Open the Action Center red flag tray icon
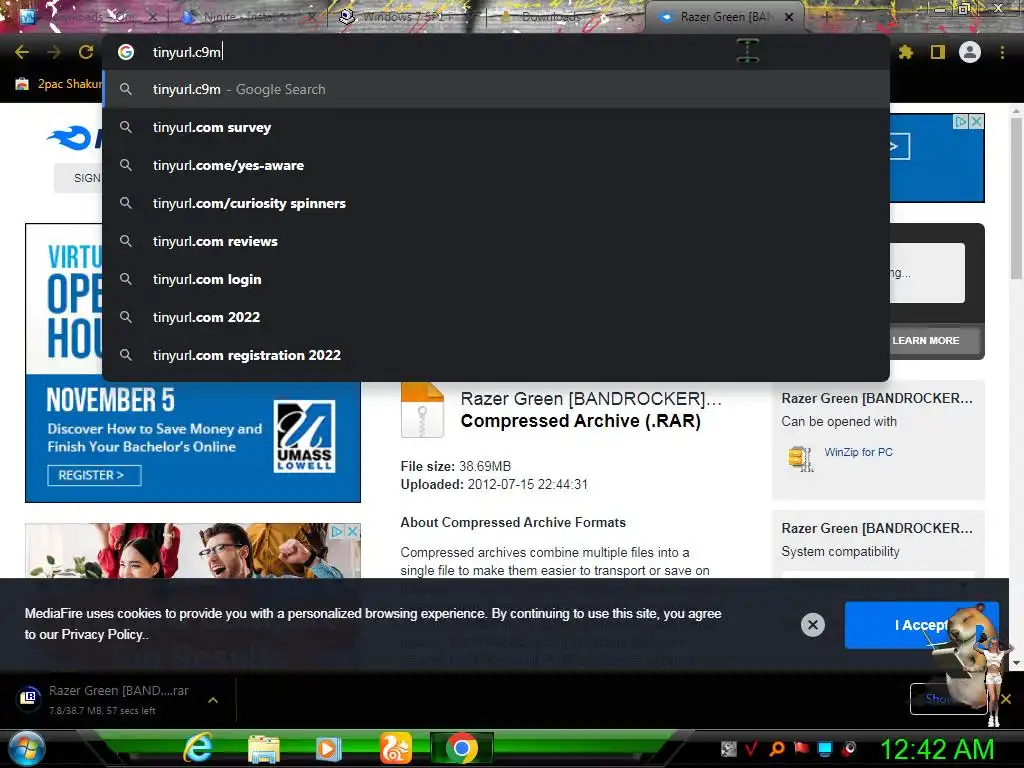 coord(801,748)
